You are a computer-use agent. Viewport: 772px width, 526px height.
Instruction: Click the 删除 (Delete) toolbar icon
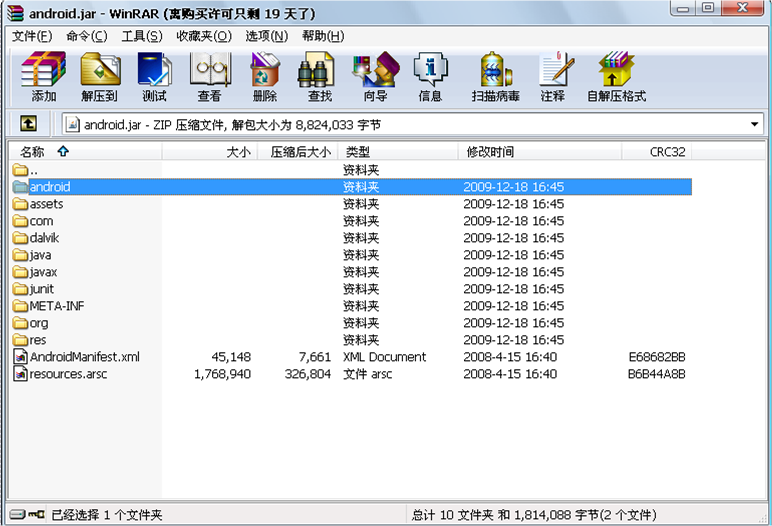click(265, 76)
